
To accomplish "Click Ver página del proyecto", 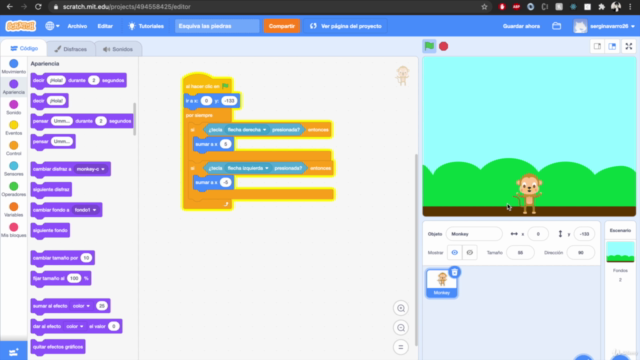I will [345, 26].
